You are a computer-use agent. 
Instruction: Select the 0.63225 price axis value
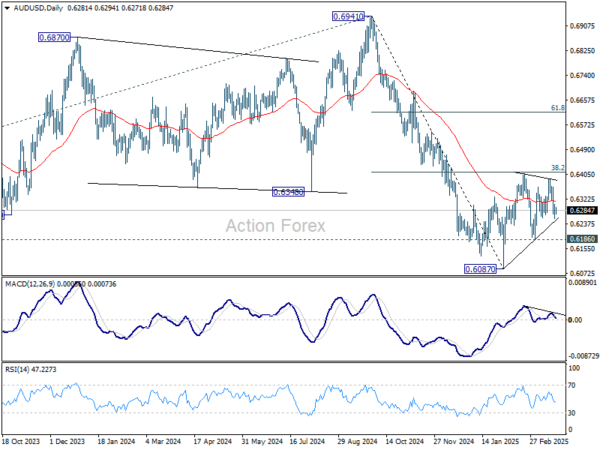[582, 199]
